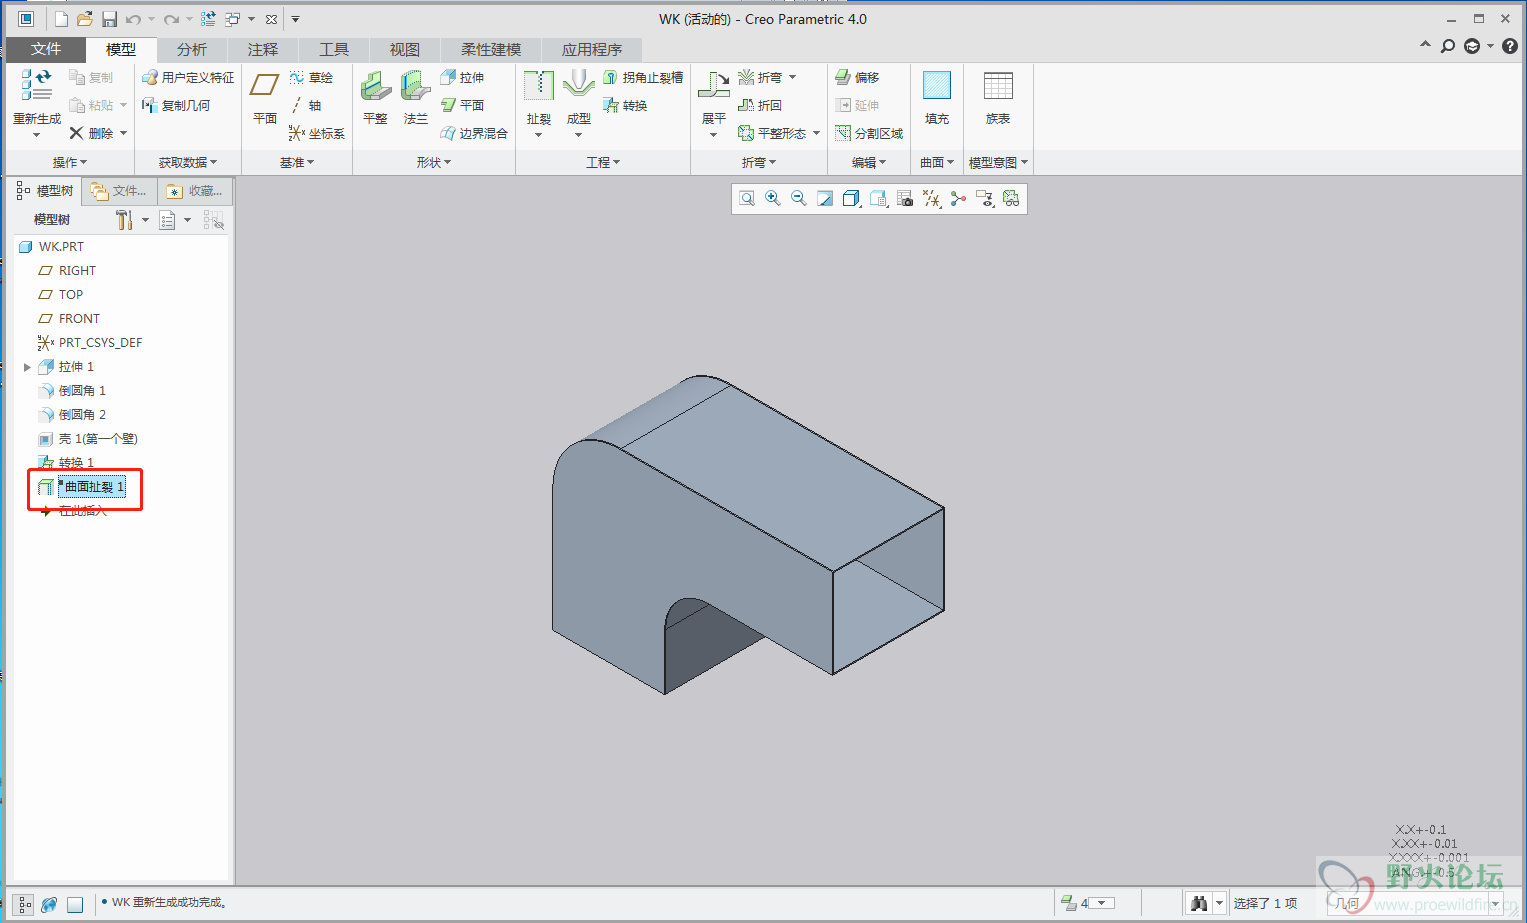
Task: Expand the 形状 group menu
Action: pos(434,162)
